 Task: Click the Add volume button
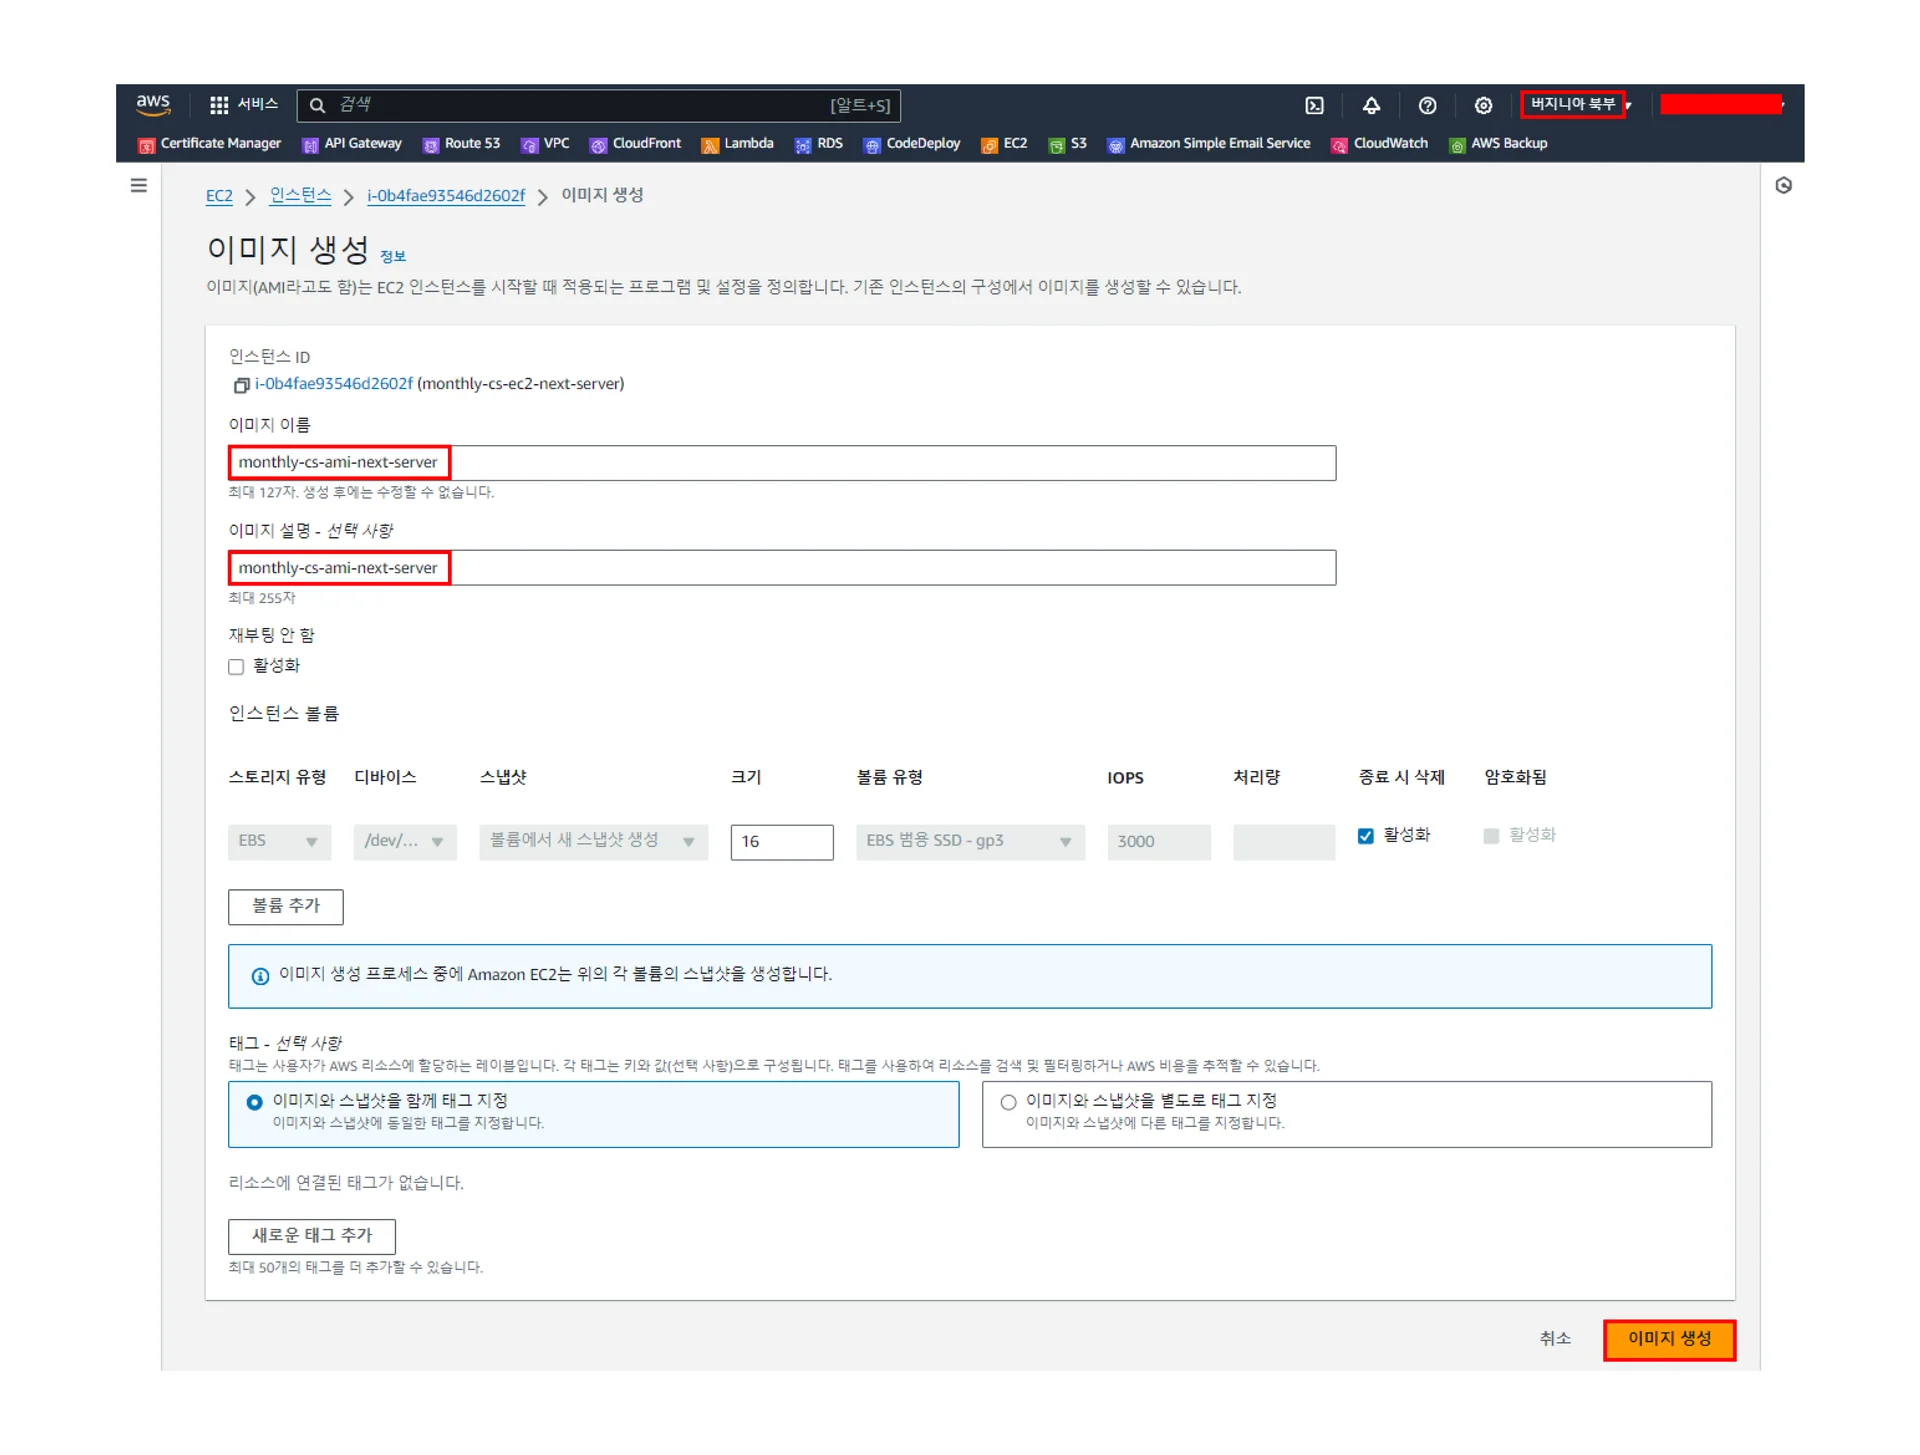tap(285, 907)
